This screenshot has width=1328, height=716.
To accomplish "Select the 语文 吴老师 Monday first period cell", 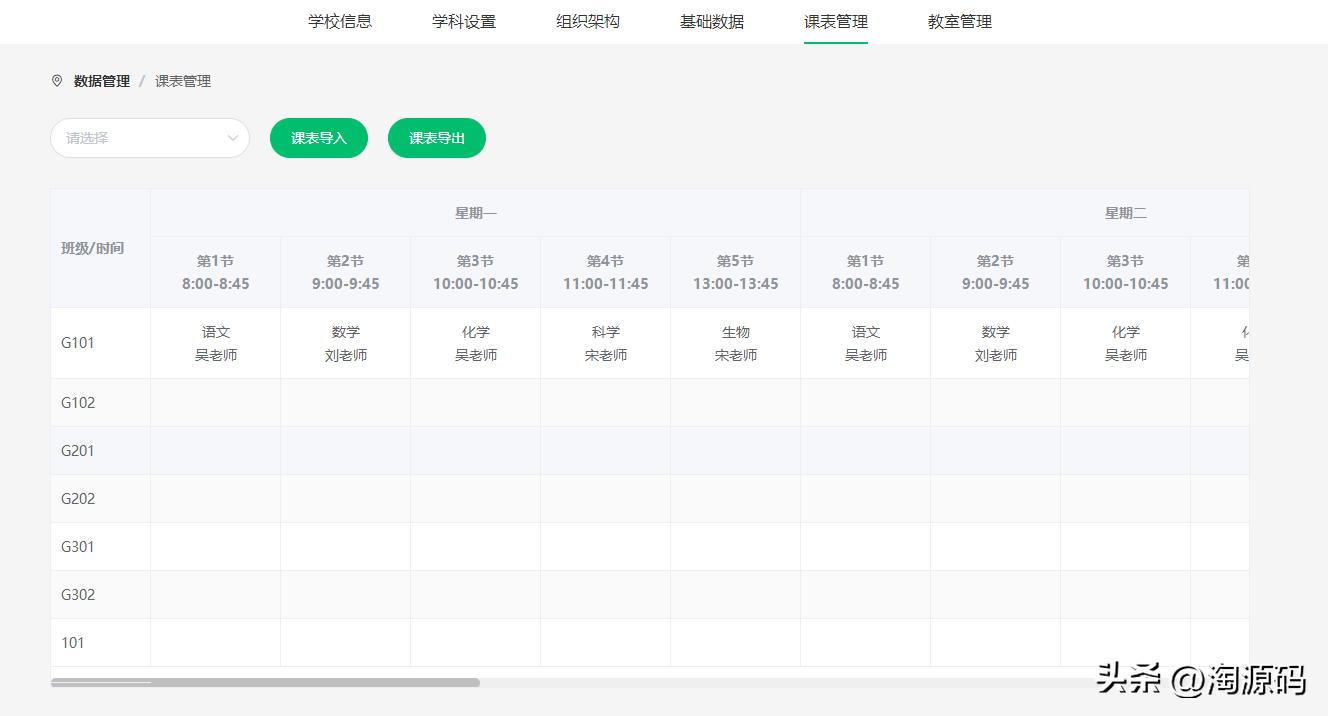I will pyautogui.click(x=215, y=342).
